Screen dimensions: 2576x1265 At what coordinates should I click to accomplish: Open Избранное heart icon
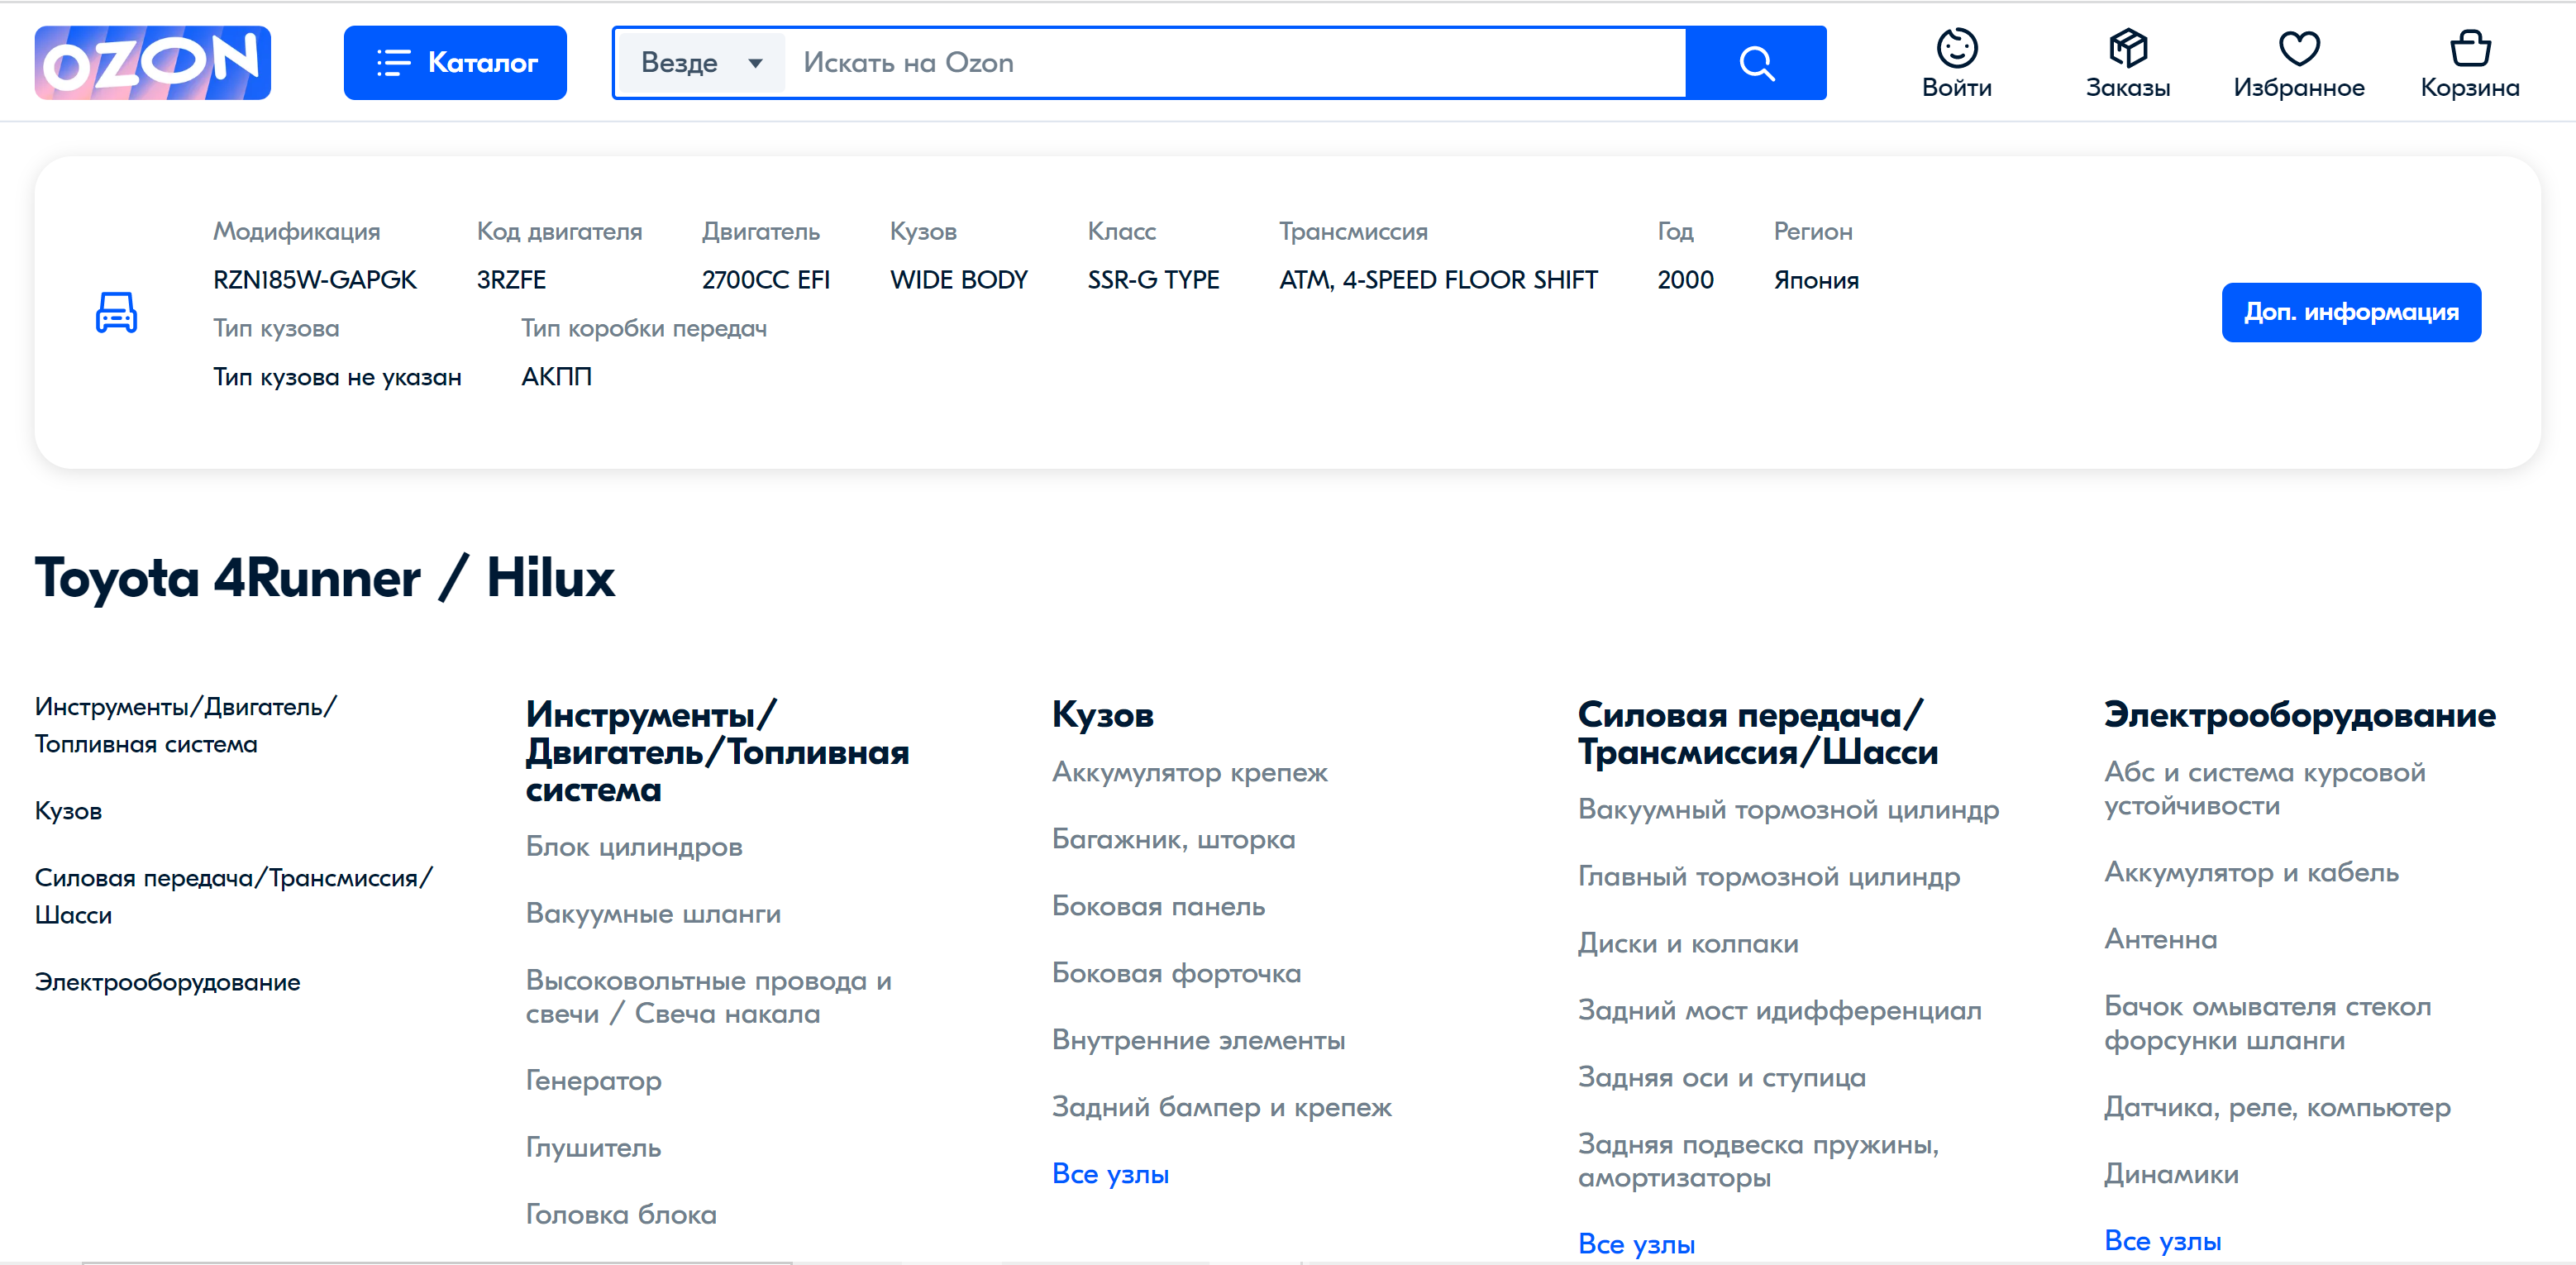[x=2299, y=47]
